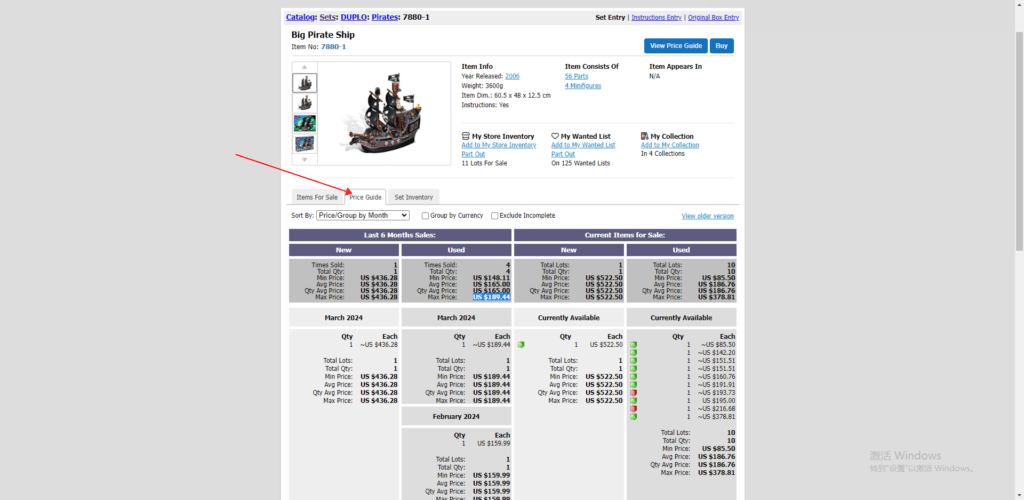Open the 4 Minifigures link
Viewport: 1024px width, 500px height.
[583, 86]
